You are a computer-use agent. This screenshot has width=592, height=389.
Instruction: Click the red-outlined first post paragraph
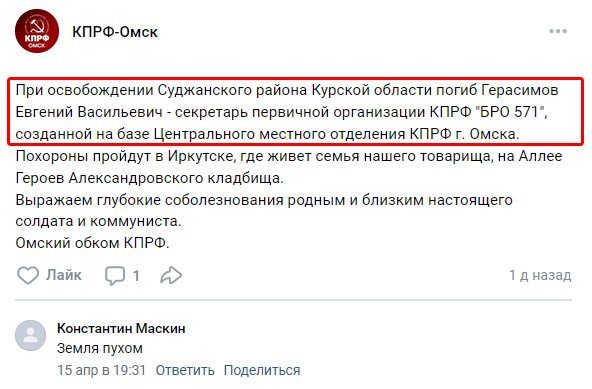coord(296,112)
